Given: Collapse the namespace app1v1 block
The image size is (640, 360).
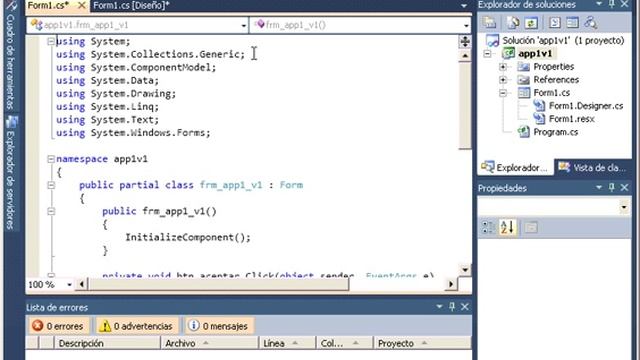Looking at the screenshot, I should (51, 159).
